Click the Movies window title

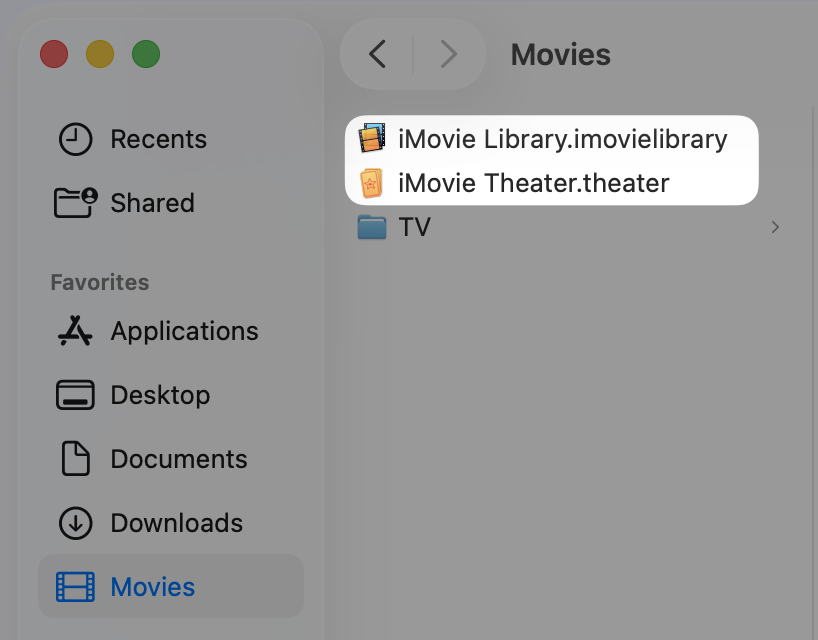(x=560, y=54)
